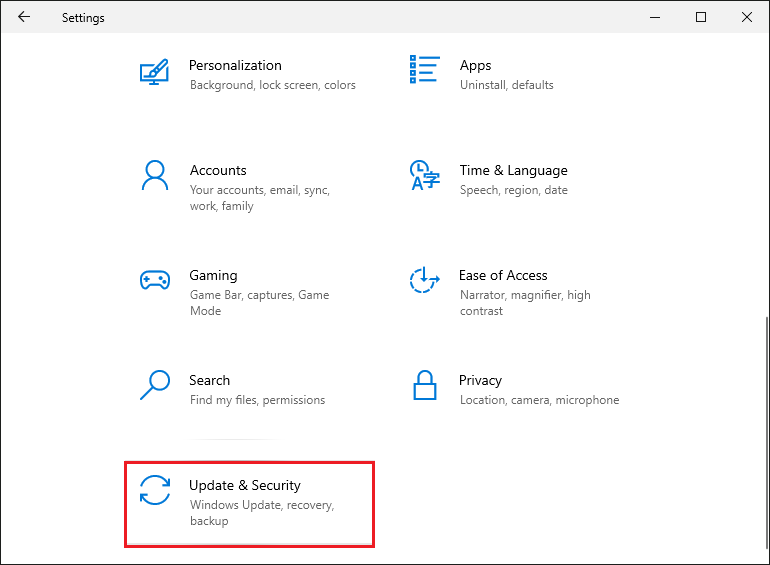Open the Update & Security heading

tap(245, 485)
